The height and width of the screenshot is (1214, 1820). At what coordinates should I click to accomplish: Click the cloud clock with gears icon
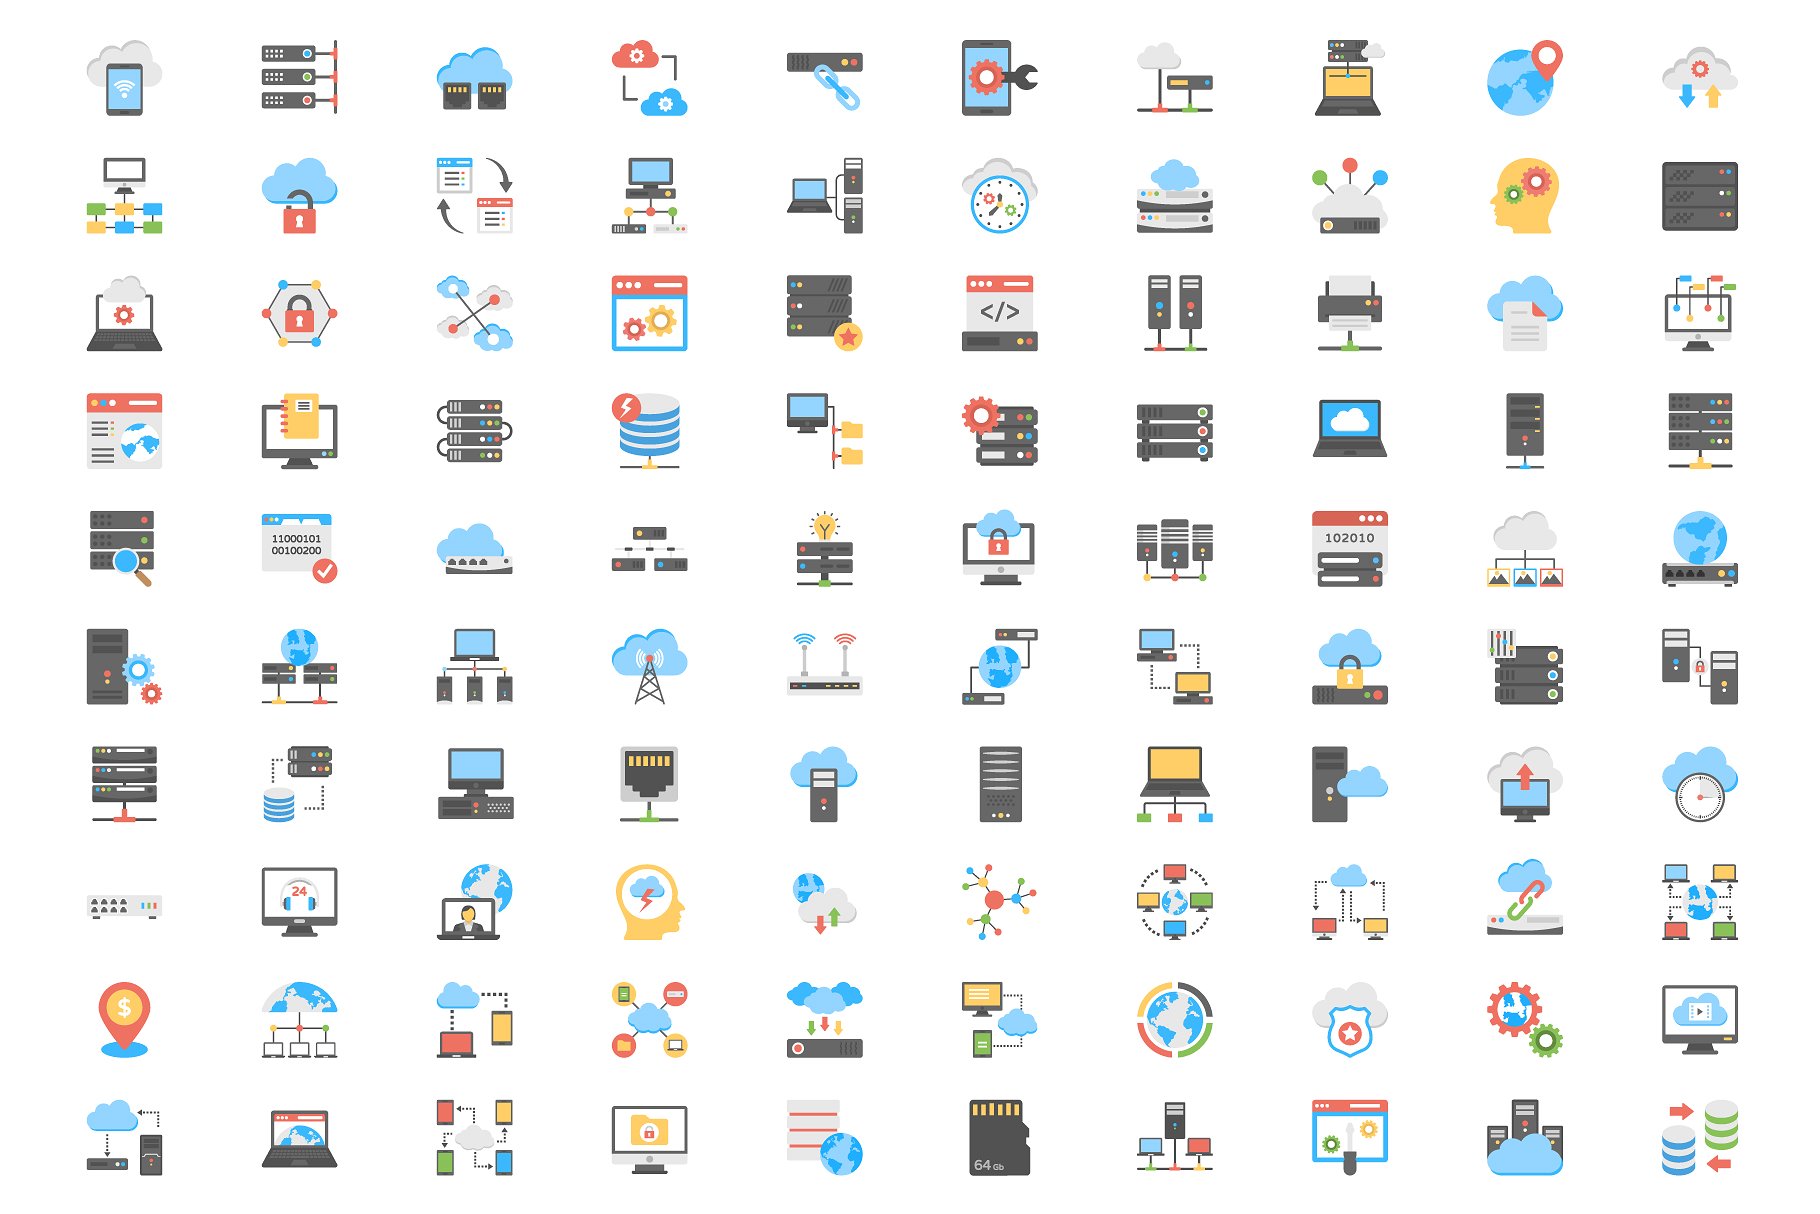click(999, 195)
